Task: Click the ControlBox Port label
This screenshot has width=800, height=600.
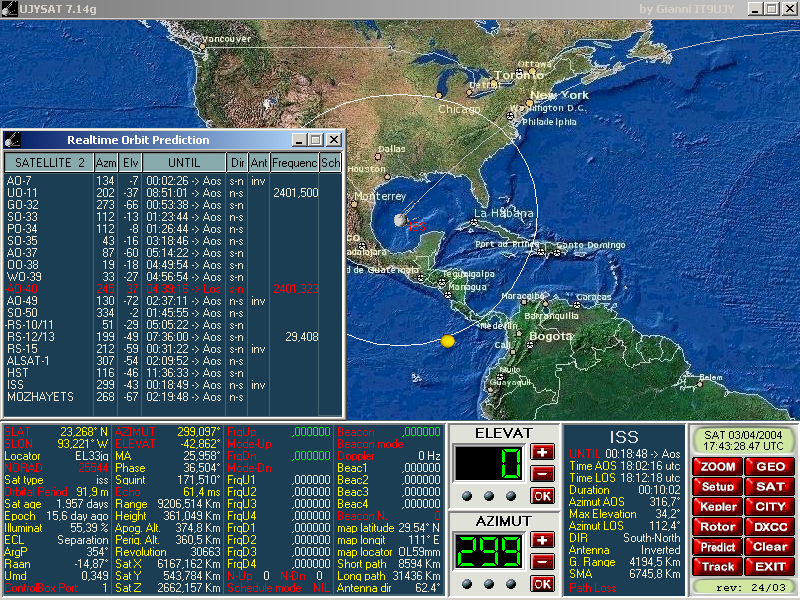Action: [x=41, y=588]
